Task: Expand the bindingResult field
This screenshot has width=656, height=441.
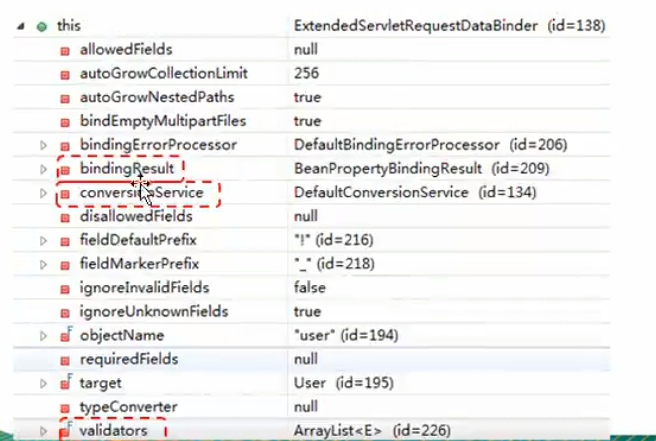Action: tap(43, 169)
